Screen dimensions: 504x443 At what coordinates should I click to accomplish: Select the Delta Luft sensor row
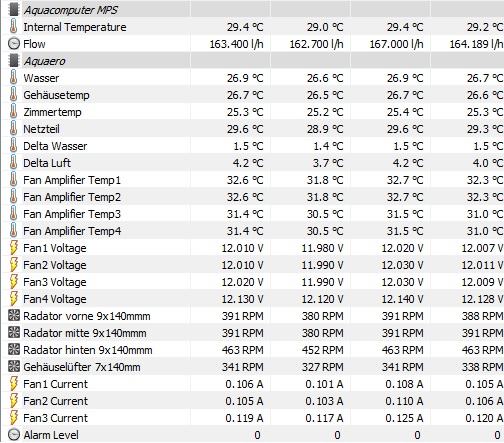[253, 163]
